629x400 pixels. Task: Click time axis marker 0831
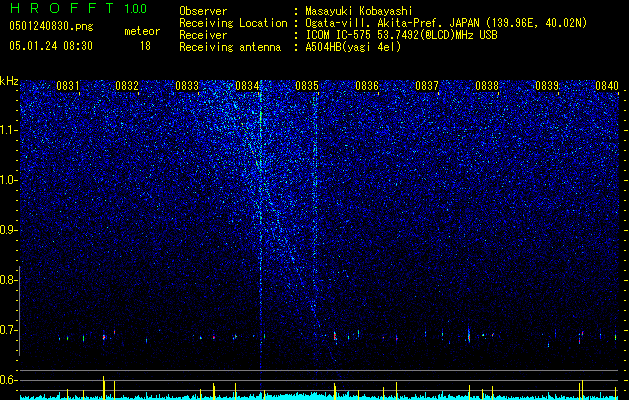click(68, 86)
